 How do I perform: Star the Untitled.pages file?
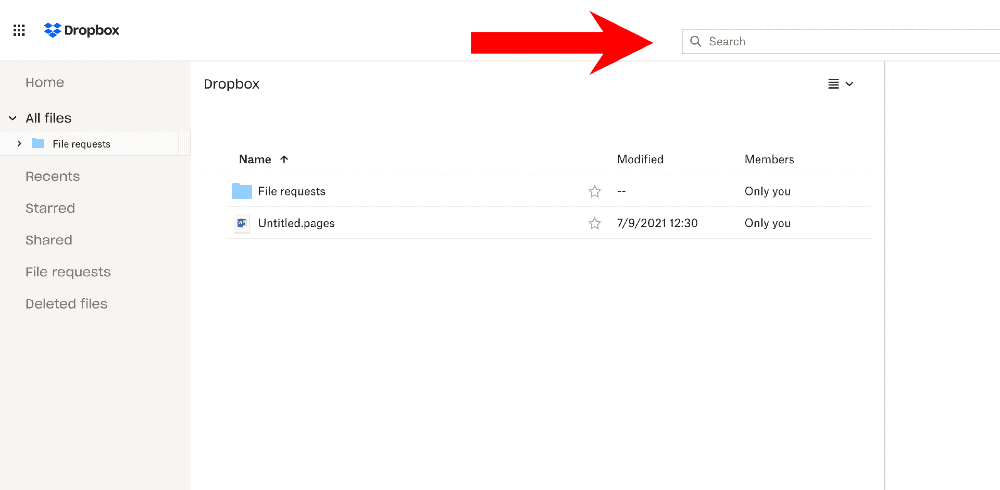tap(594, 223)
